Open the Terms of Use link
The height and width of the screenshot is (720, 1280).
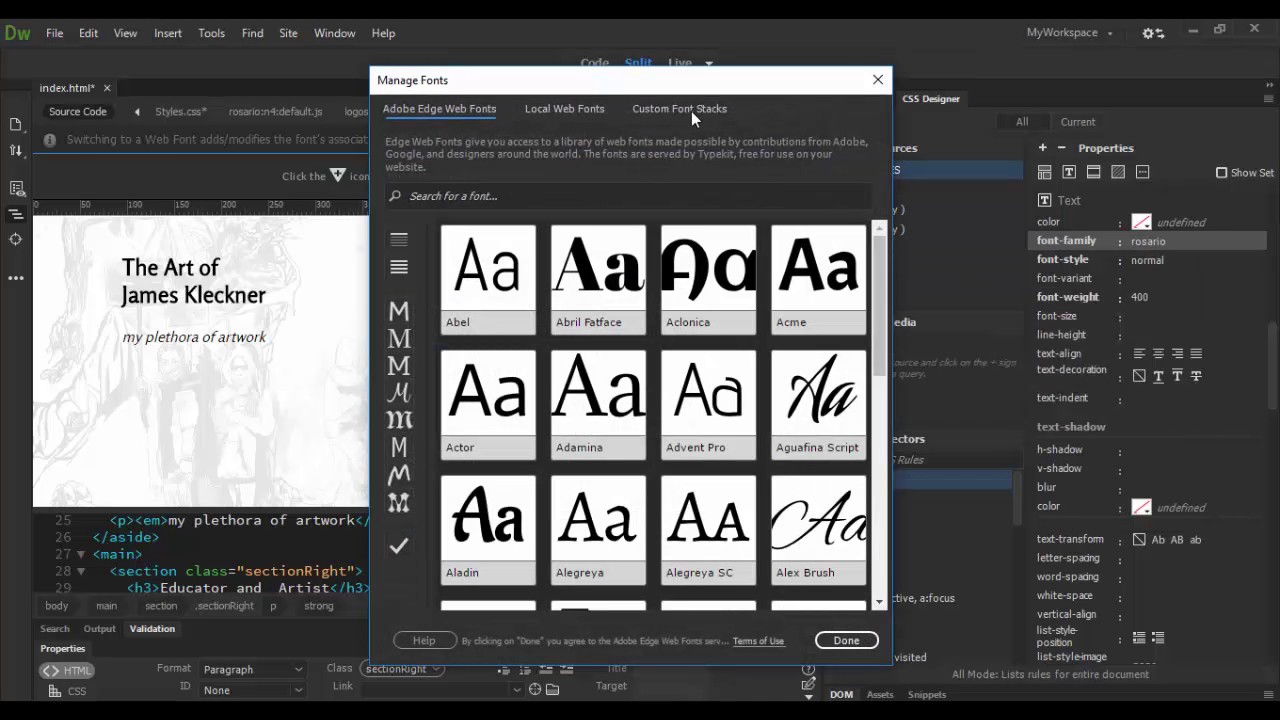coord(758,641)
